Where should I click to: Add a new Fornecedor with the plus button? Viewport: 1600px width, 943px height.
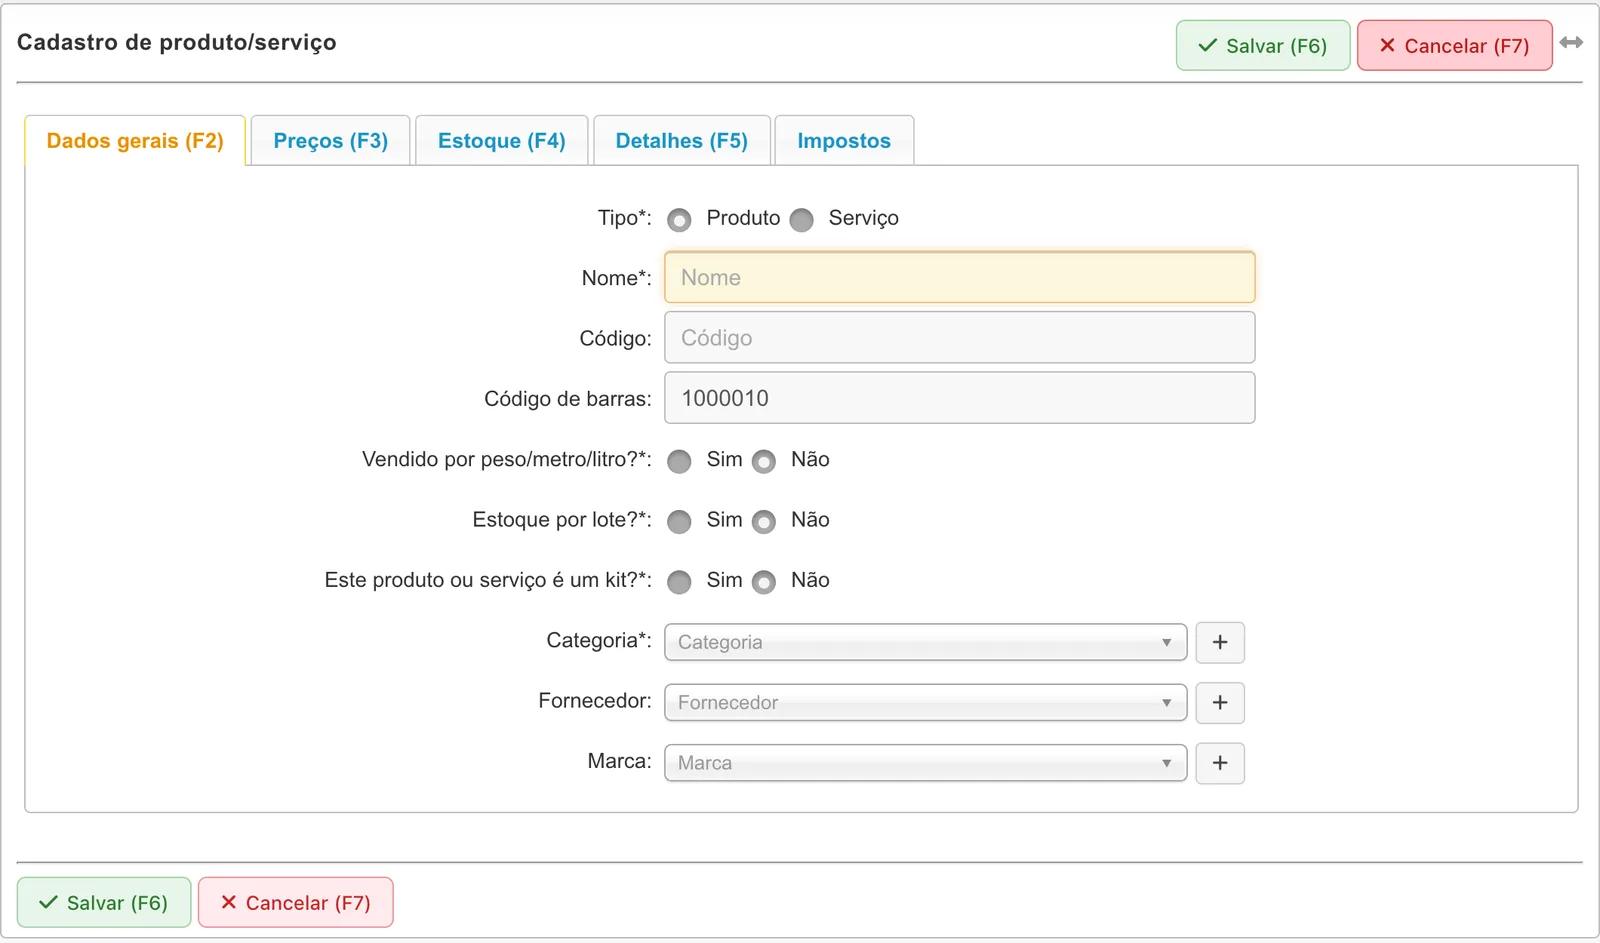[1220, 703]
